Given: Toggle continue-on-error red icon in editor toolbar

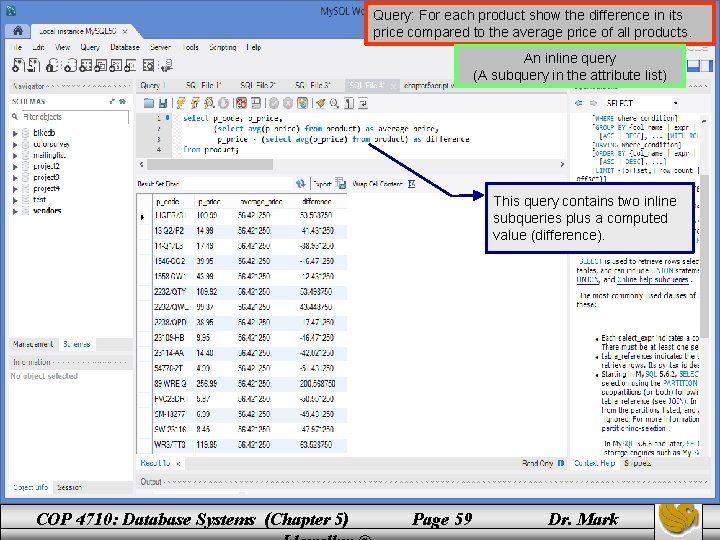Looking at the screenshot, I should pyautogui.click(x=242, y=103).
